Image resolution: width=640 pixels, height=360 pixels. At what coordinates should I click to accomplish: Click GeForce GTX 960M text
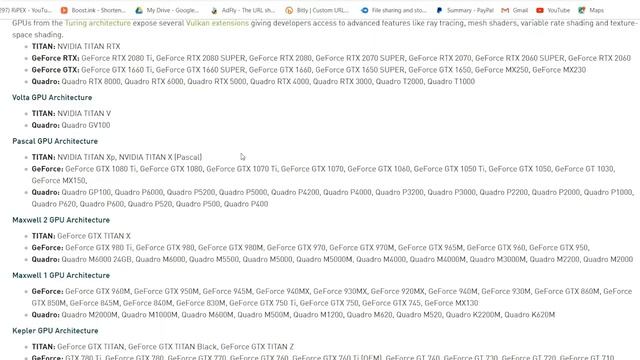pyautogui.click(x=98, y=291)
